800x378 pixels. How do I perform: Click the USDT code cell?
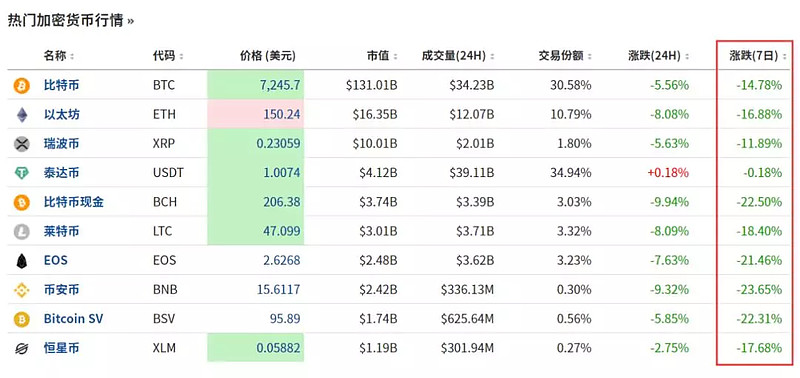tap(168, 173)
